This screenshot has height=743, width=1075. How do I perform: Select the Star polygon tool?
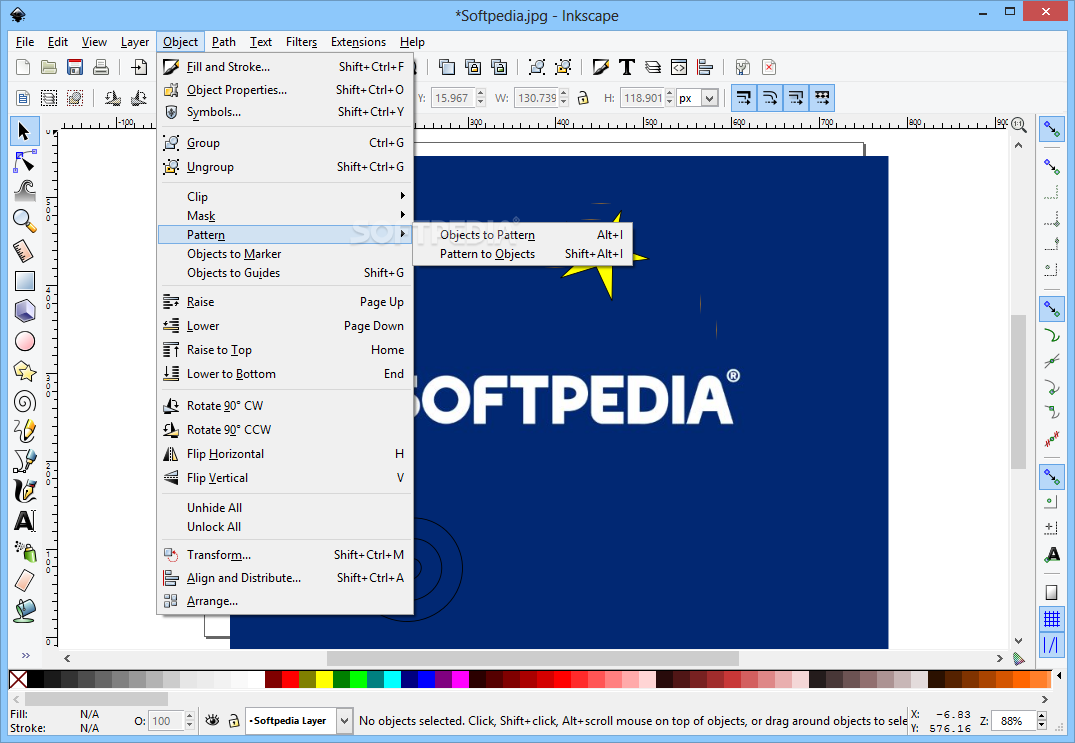coord(25,371)
